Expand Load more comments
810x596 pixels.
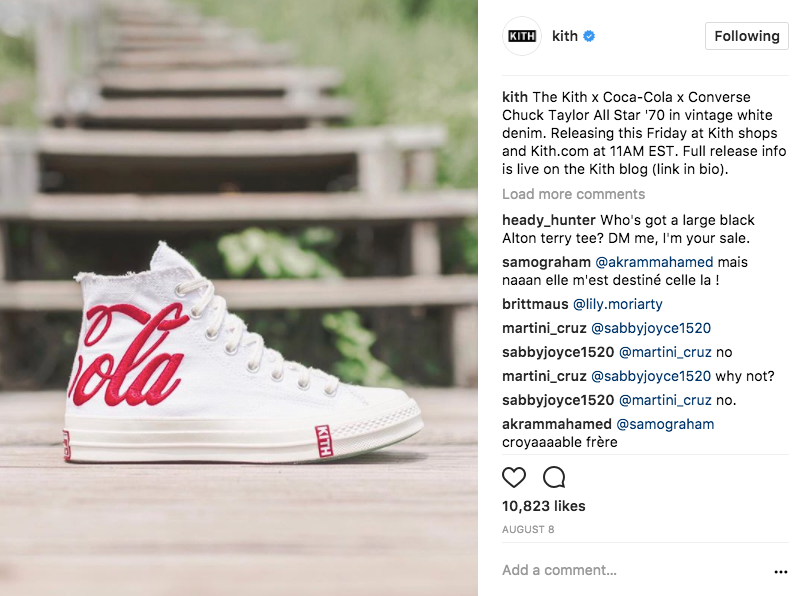coord(573,194)
